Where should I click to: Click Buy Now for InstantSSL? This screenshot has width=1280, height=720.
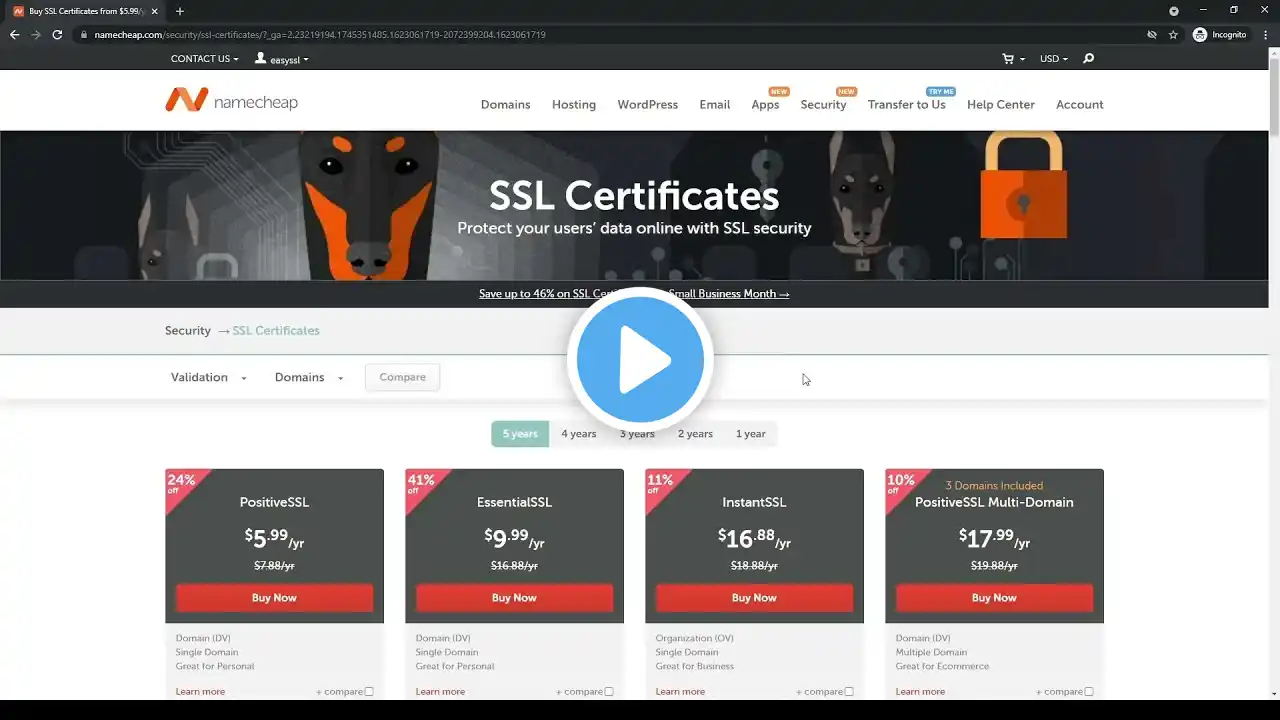(754, 598)
